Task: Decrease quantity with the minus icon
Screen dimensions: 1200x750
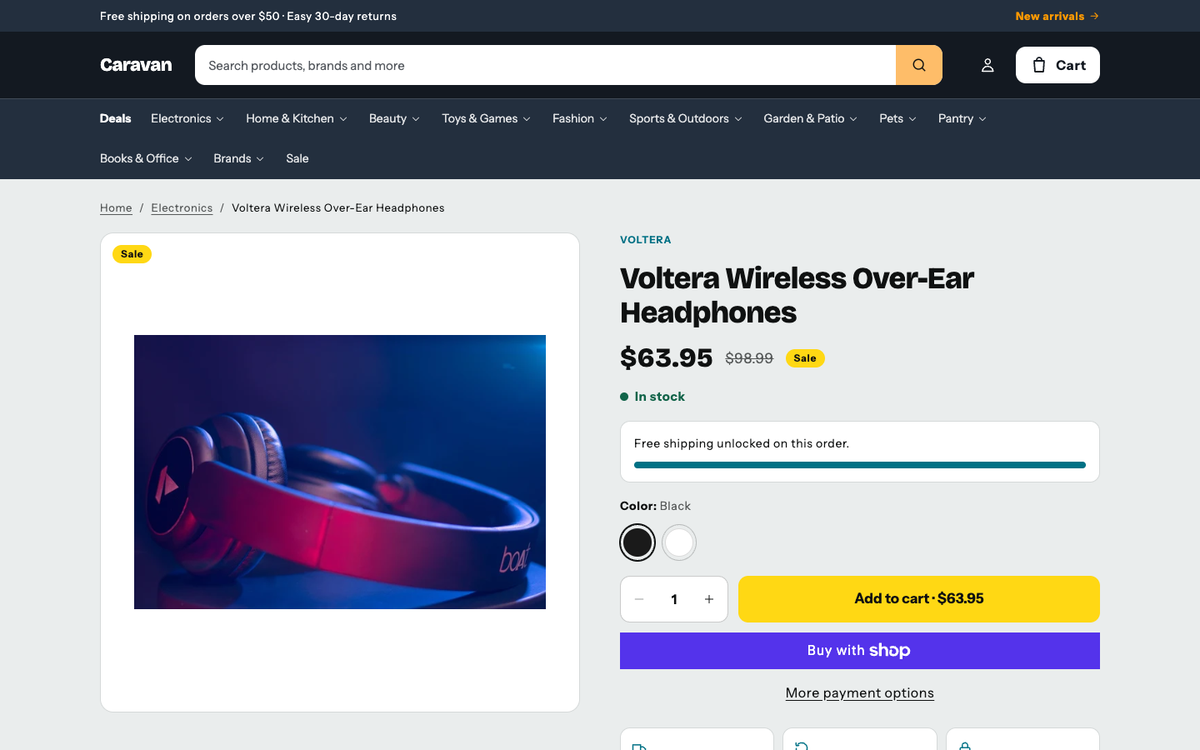Action: tap(639, 599)
